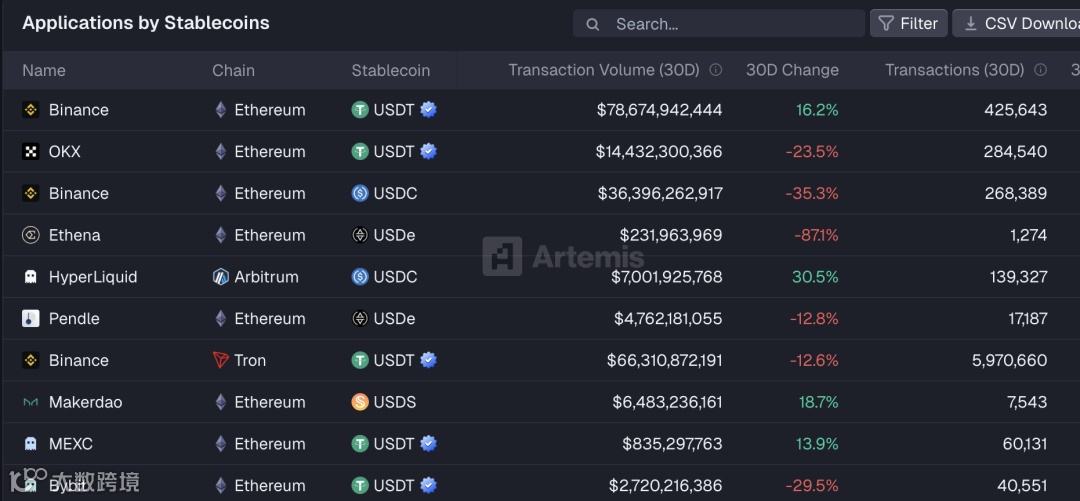Click the Binance logo in the $78,674,942,444 row
The width and height of the screenshot is (1080, 501).
[x=31, y=110]
